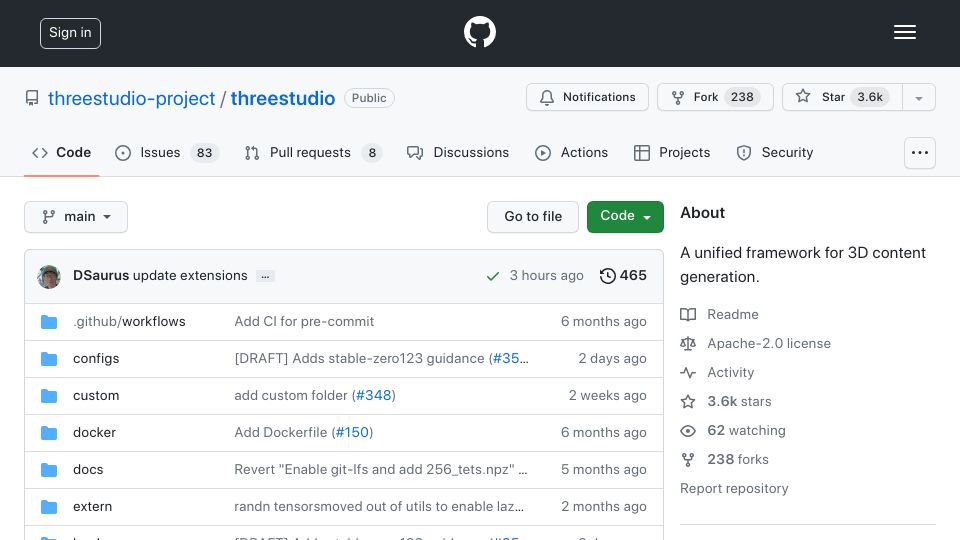Viewport: 960px width, 540px height.
Task: Open the Issues tab
Action: pyautogui.click(x=167, y=152)
